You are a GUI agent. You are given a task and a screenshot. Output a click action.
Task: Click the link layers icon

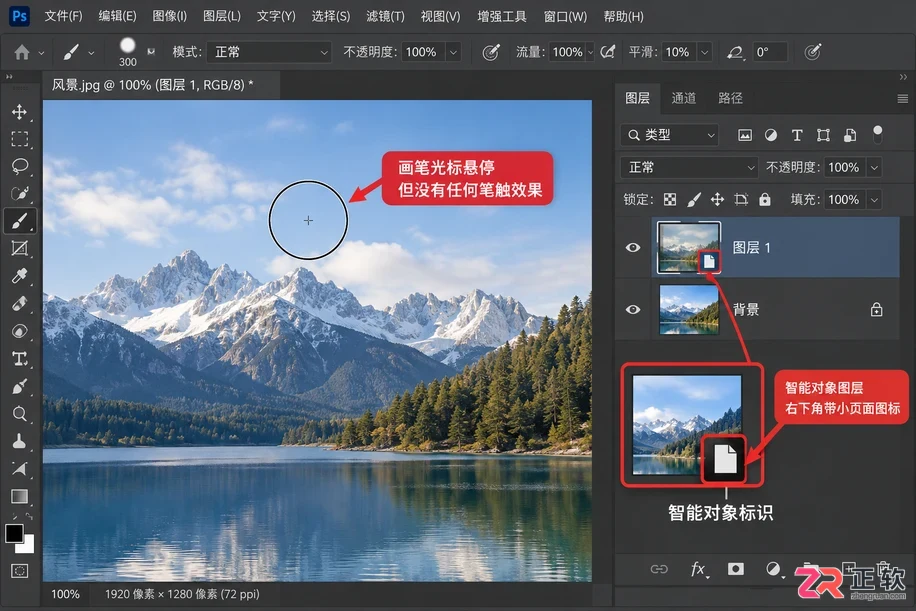click(x=659, y=569)
